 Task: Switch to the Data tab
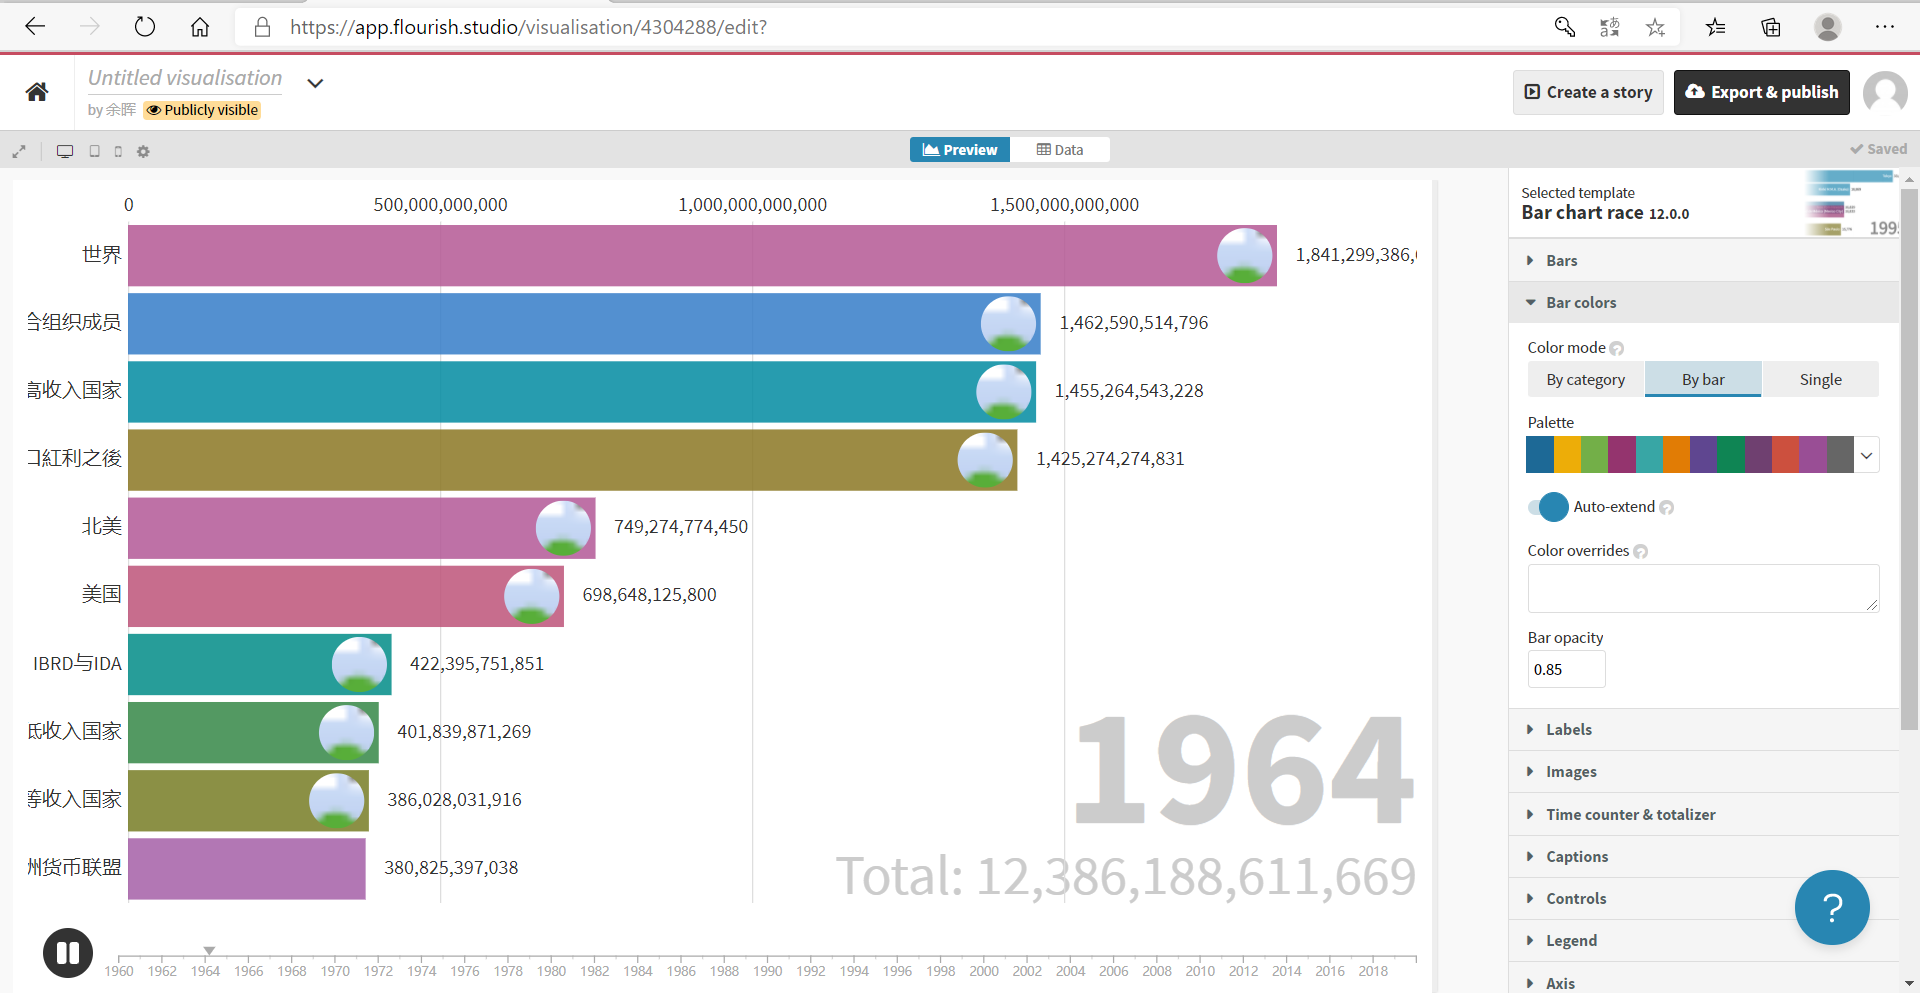pyautogui.click(x=1060, y=150)
